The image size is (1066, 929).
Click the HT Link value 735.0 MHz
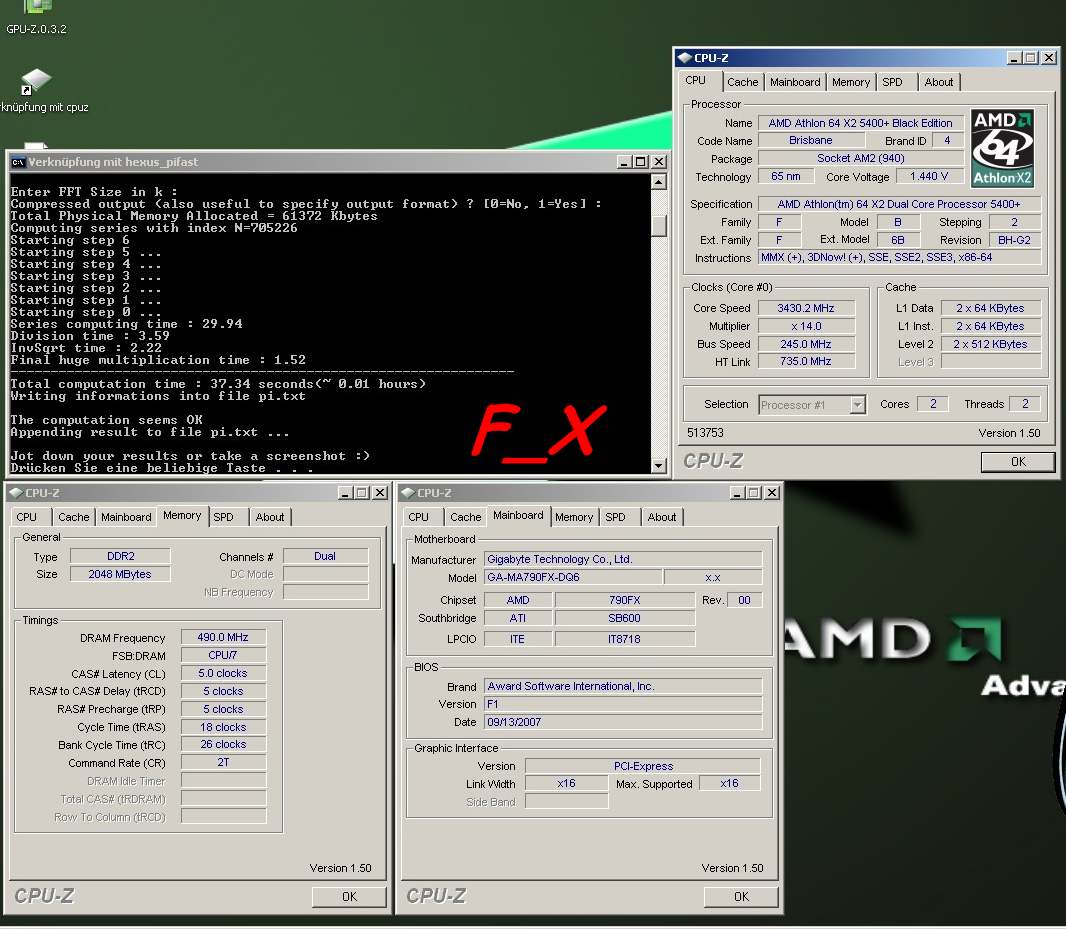[806, 362]
